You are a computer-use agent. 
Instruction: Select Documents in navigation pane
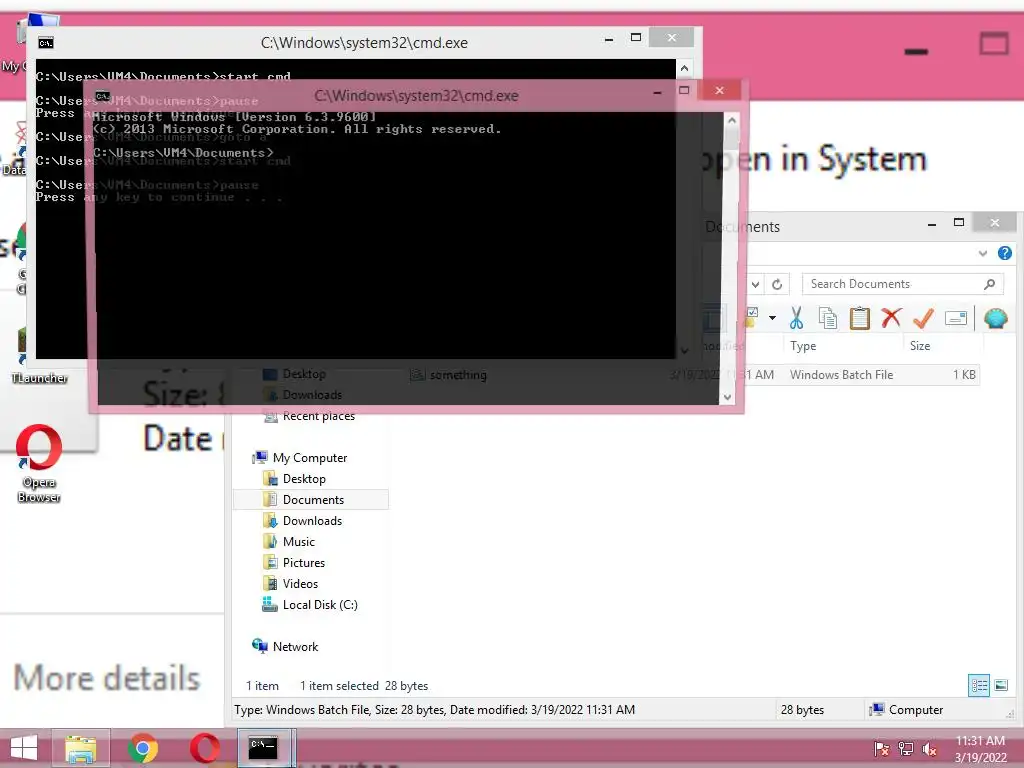pos(313,500)
